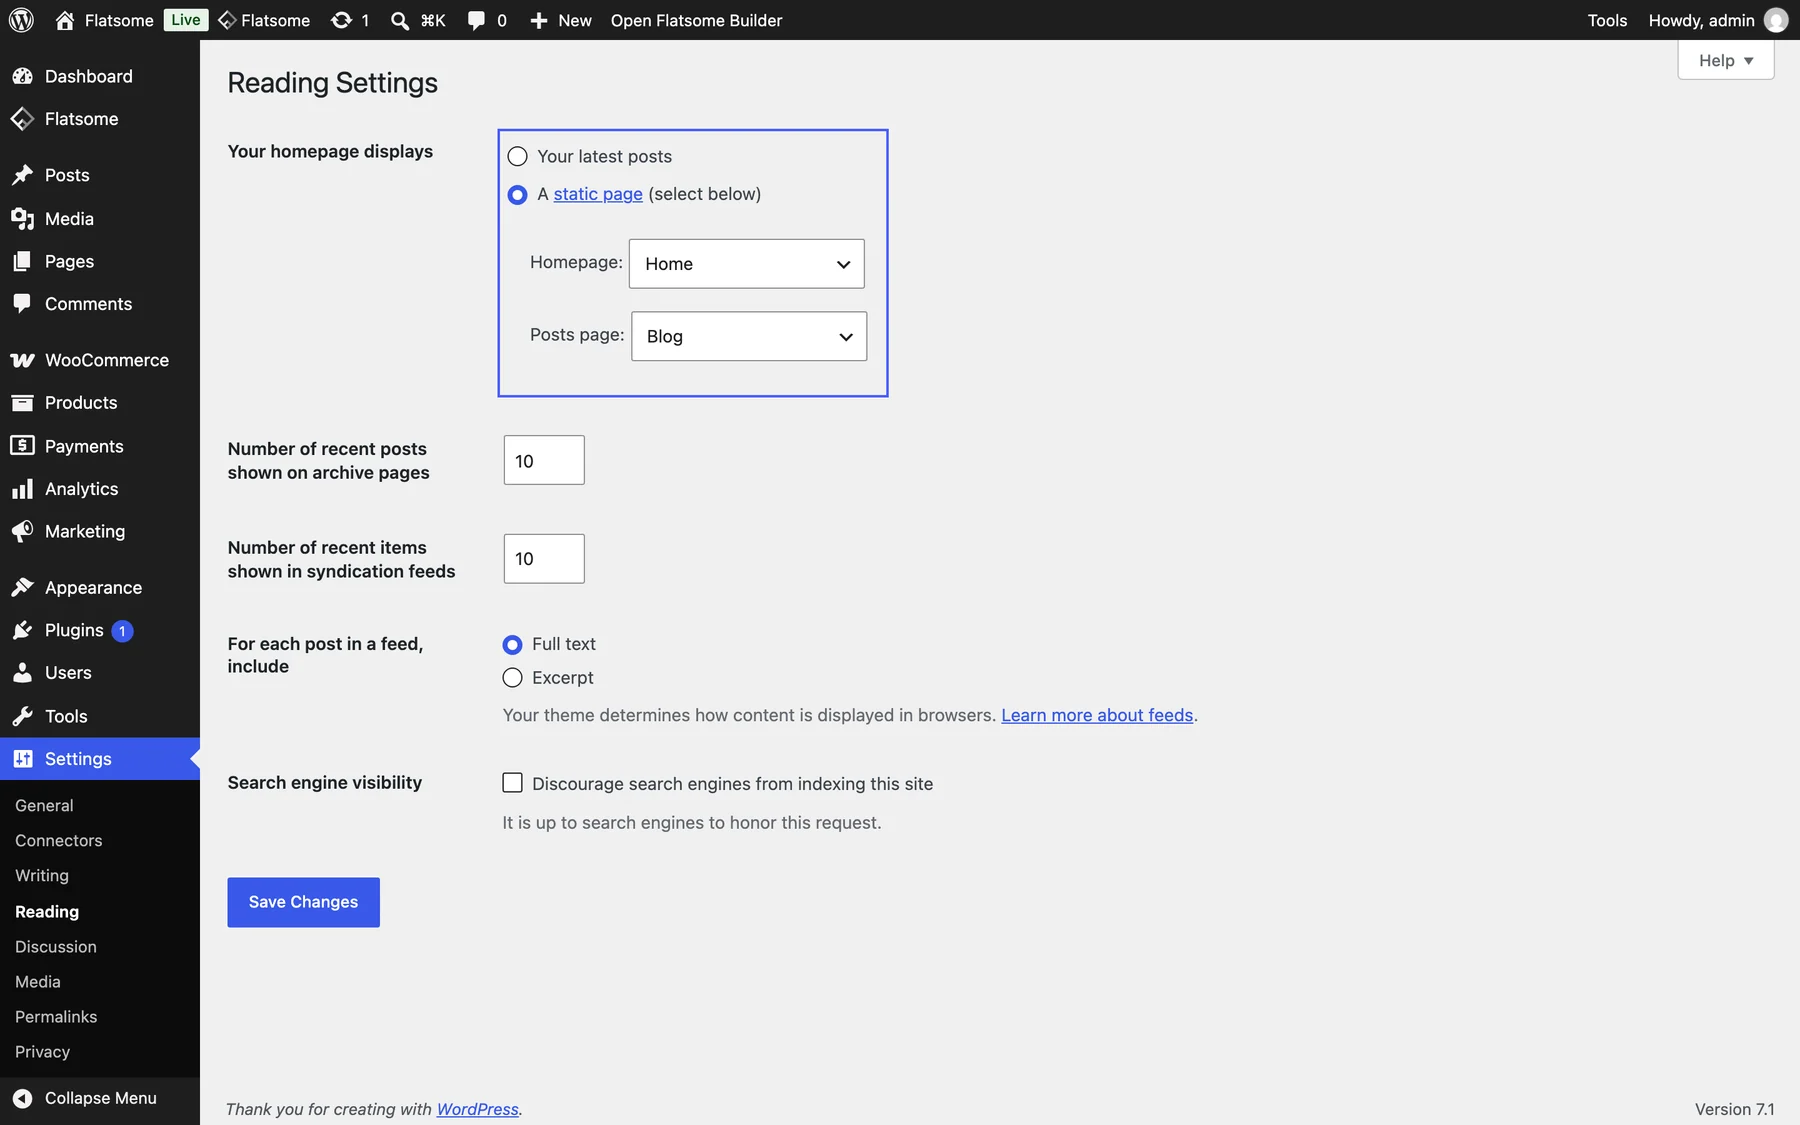Follow the 'static page' link
Screen dimensions: 1800x1125
click(x=598, y=194)
